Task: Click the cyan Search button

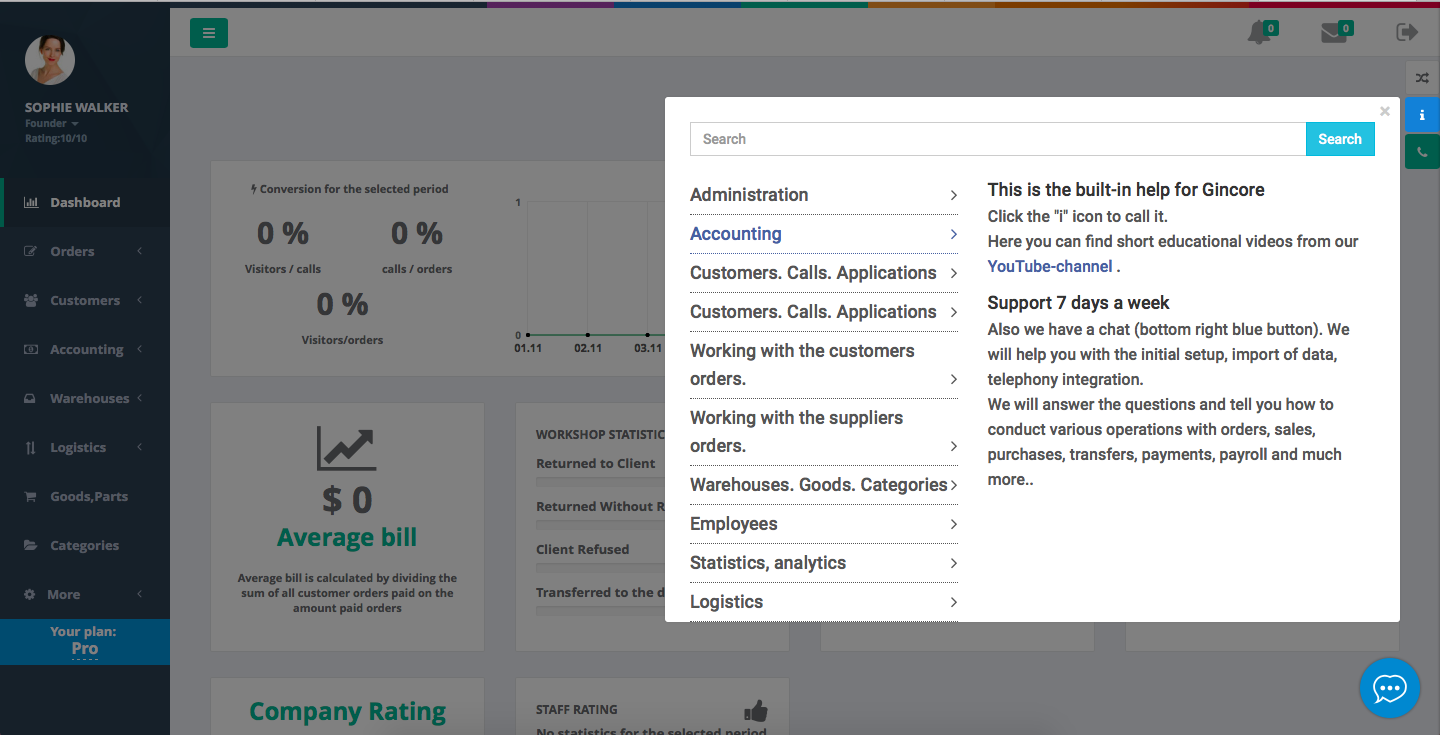Action: 1340,139
